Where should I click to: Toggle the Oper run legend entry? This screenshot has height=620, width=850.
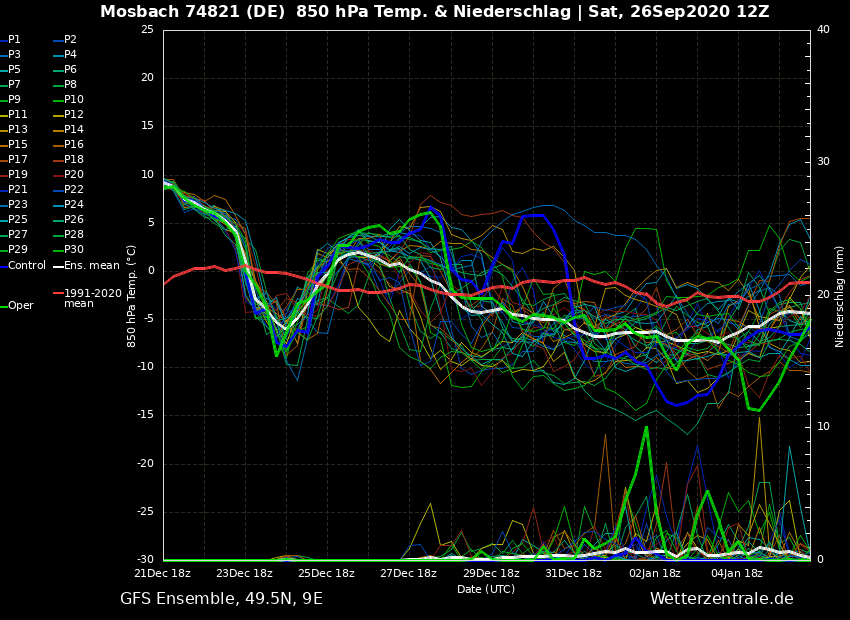(20, 305)
